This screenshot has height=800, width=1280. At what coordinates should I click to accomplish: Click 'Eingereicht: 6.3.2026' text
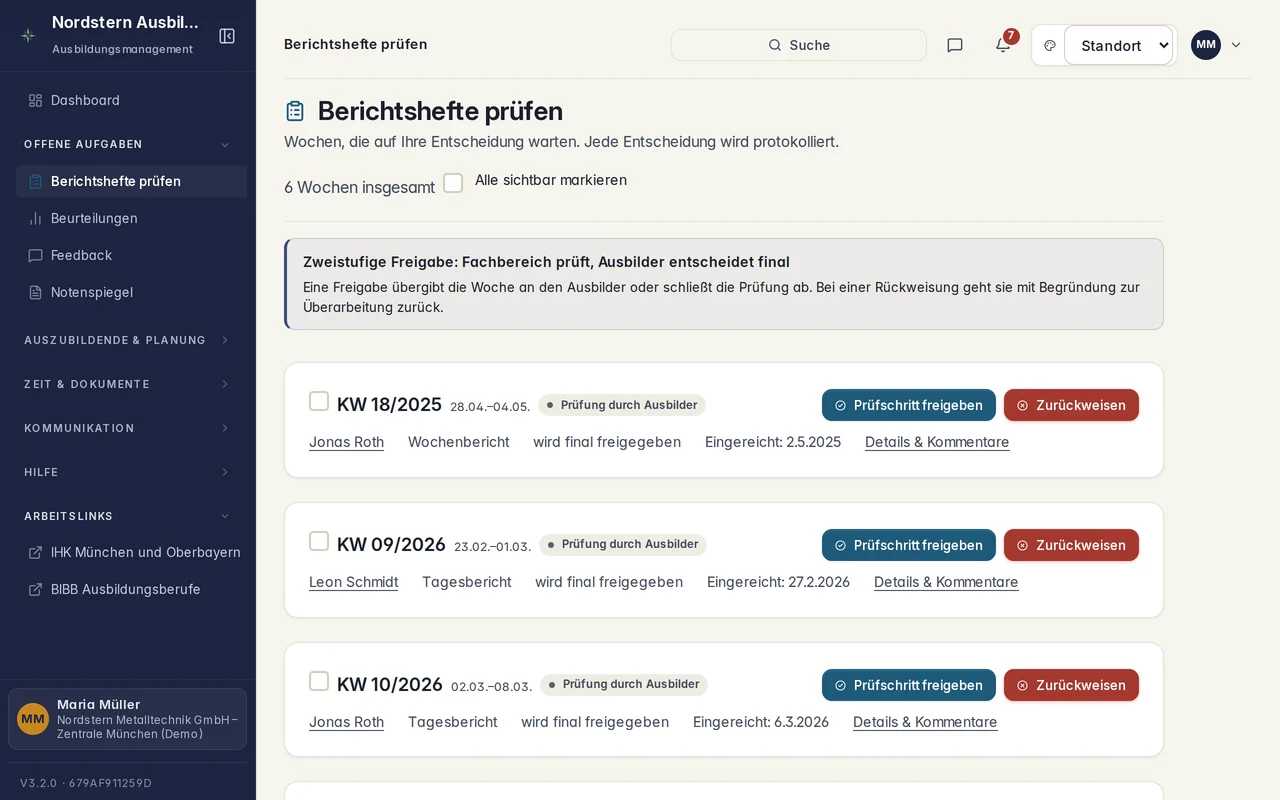click(x=761, y=722)
